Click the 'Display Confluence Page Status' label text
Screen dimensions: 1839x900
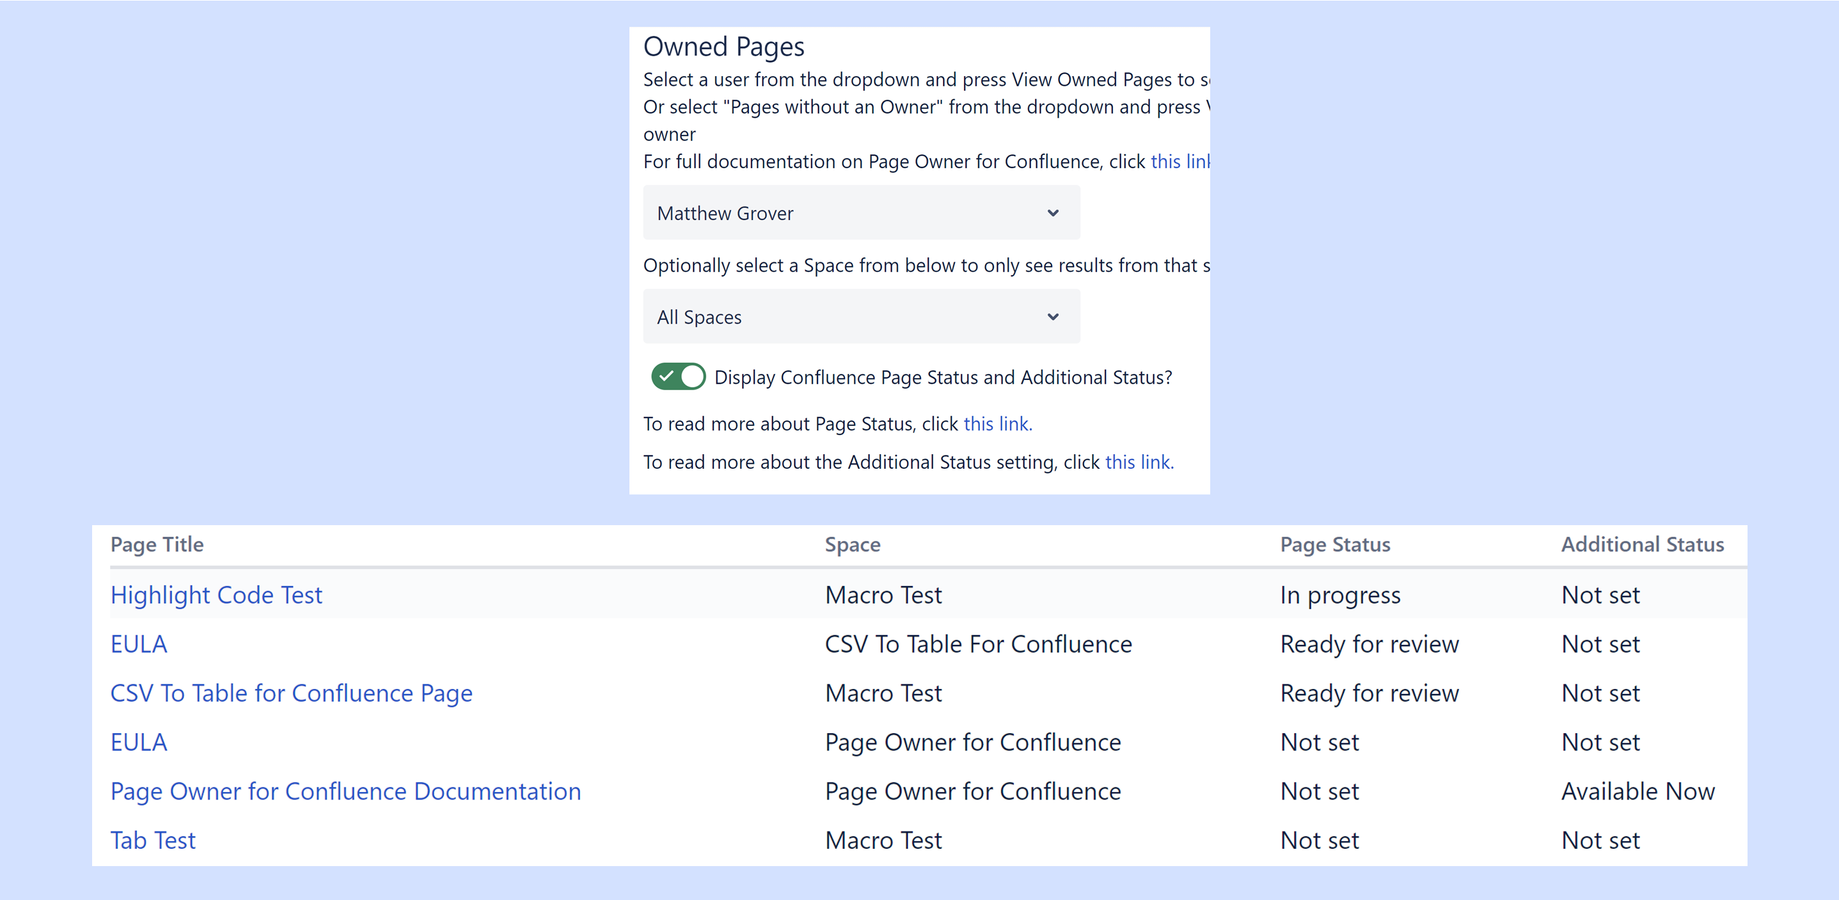tap(943, 376)
